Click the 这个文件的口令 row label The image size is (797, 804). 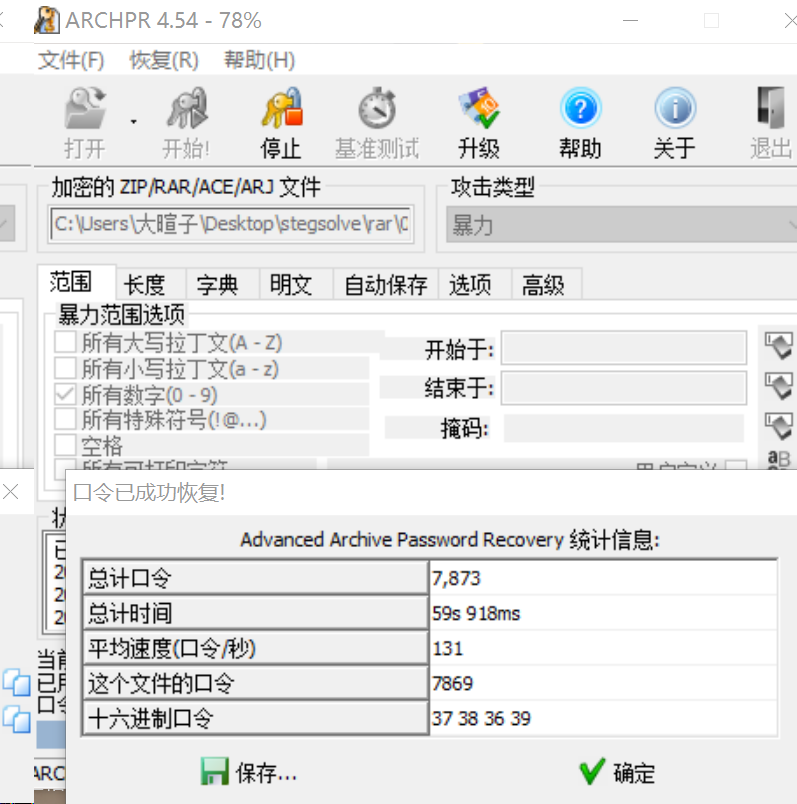[255, 684]
